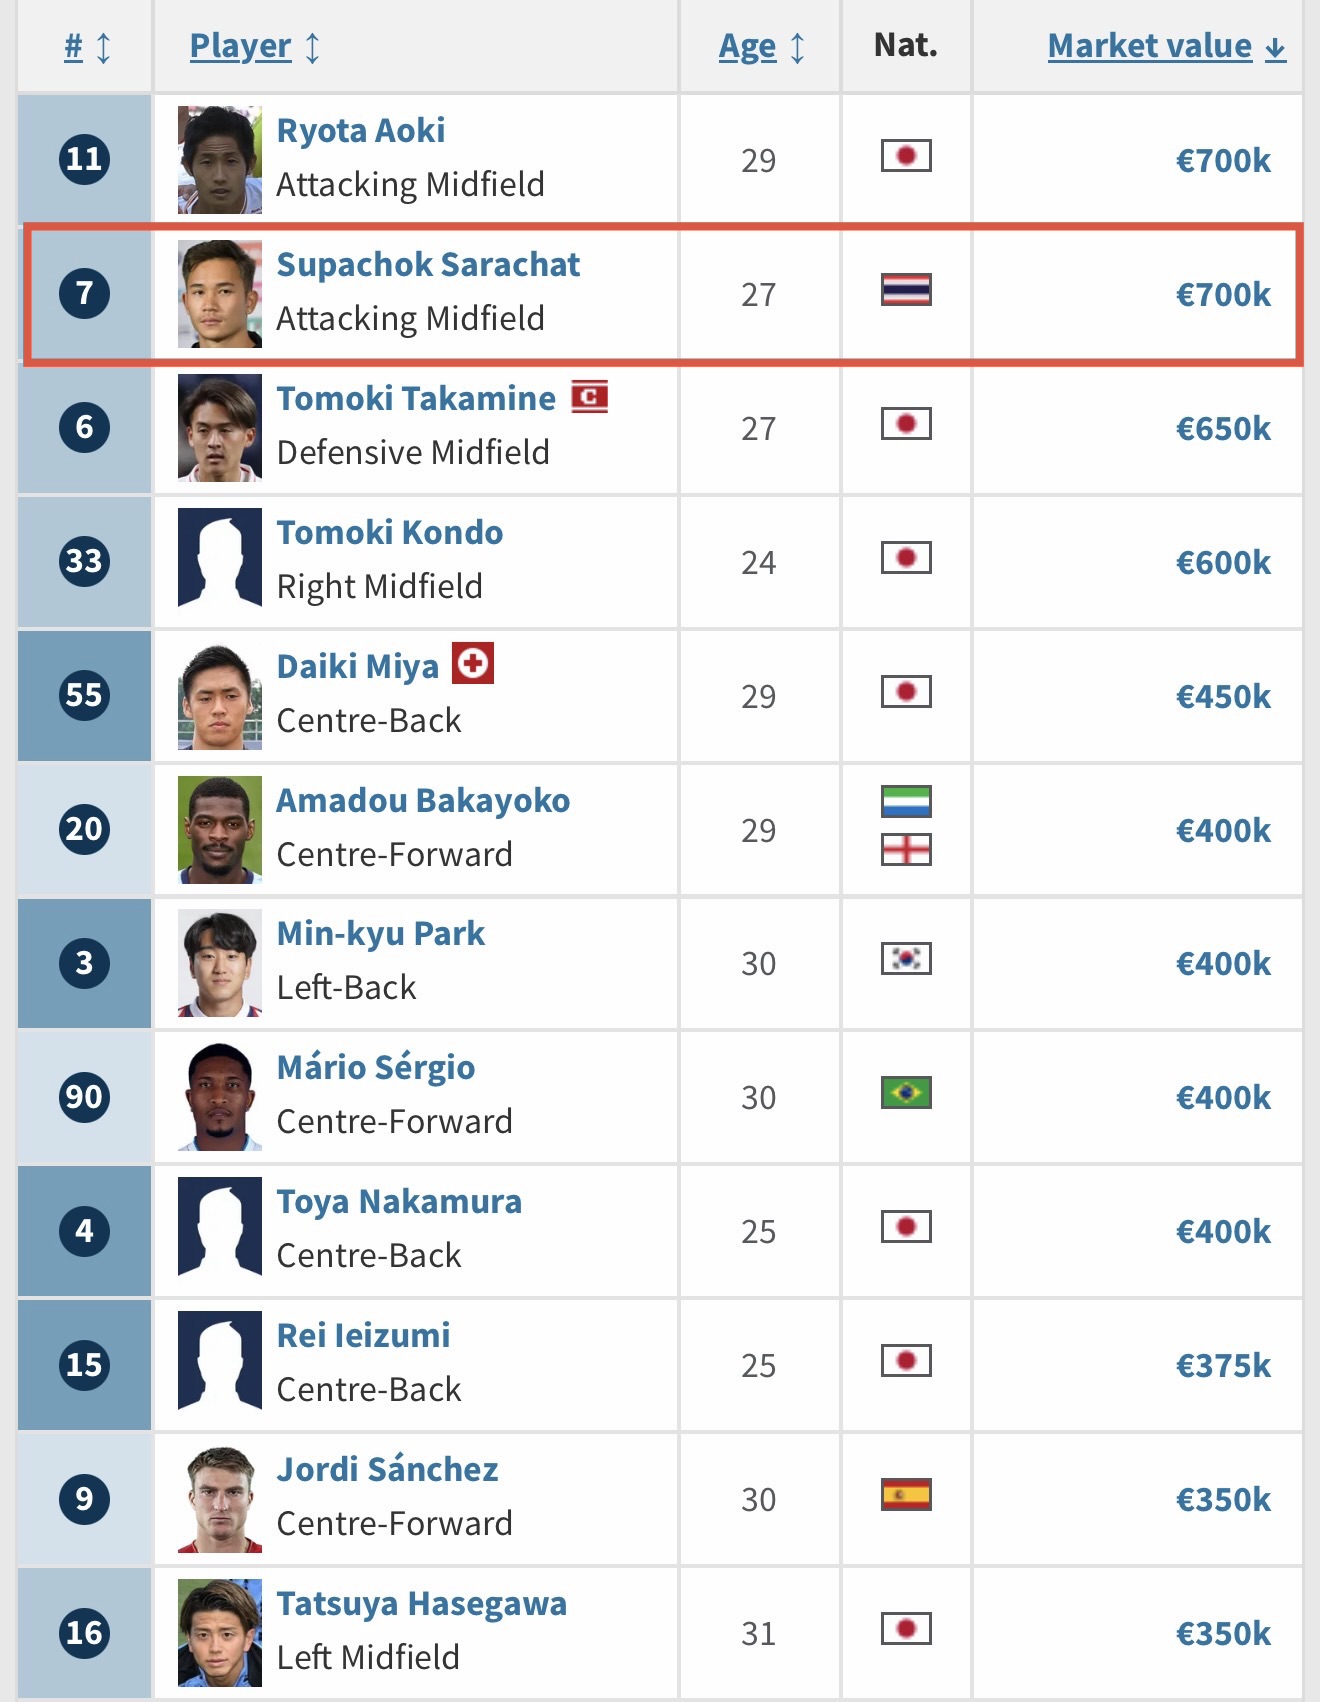The height and width of the screenshot is (1702, 1320).
Task: Click the captain icon beside Tomoki Takamine
Action: pos(589,397)
